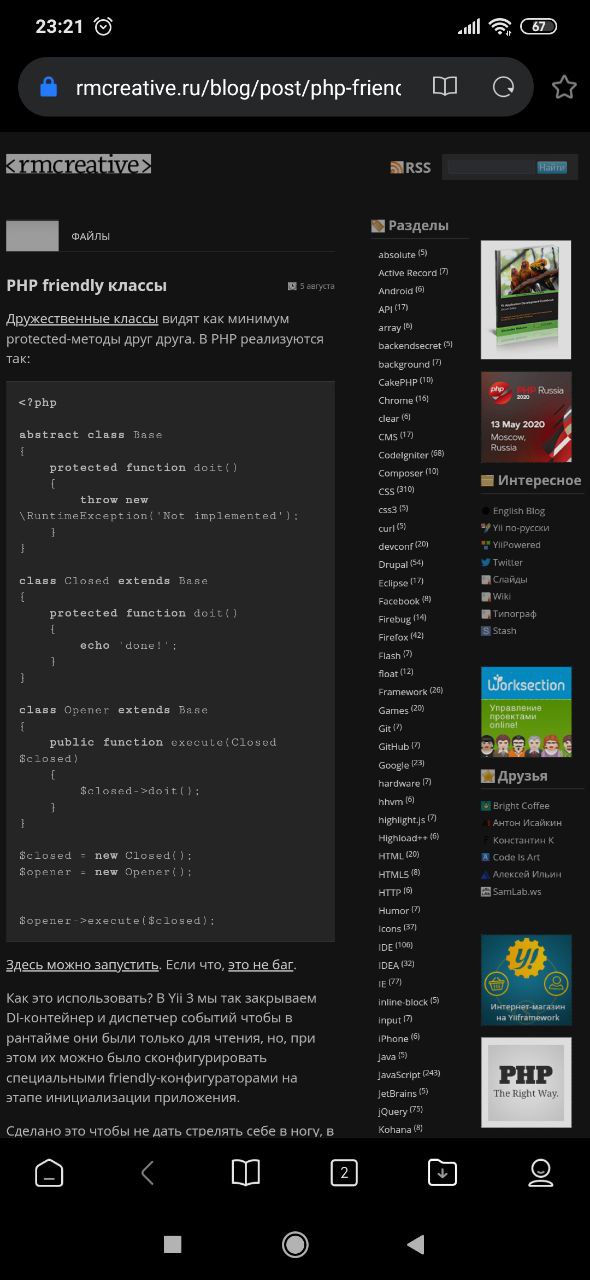The height and width of the screenshot is (1280, 590).
Task: Open the tab switcher showing 2 tabs
Action: [343, 1172]
